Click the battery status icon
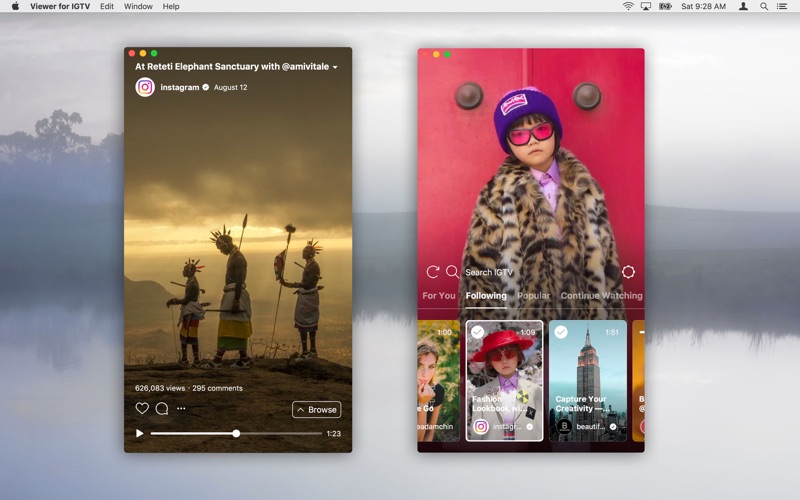The height and width of the screenshot is (500, 800). coord(665,6)
